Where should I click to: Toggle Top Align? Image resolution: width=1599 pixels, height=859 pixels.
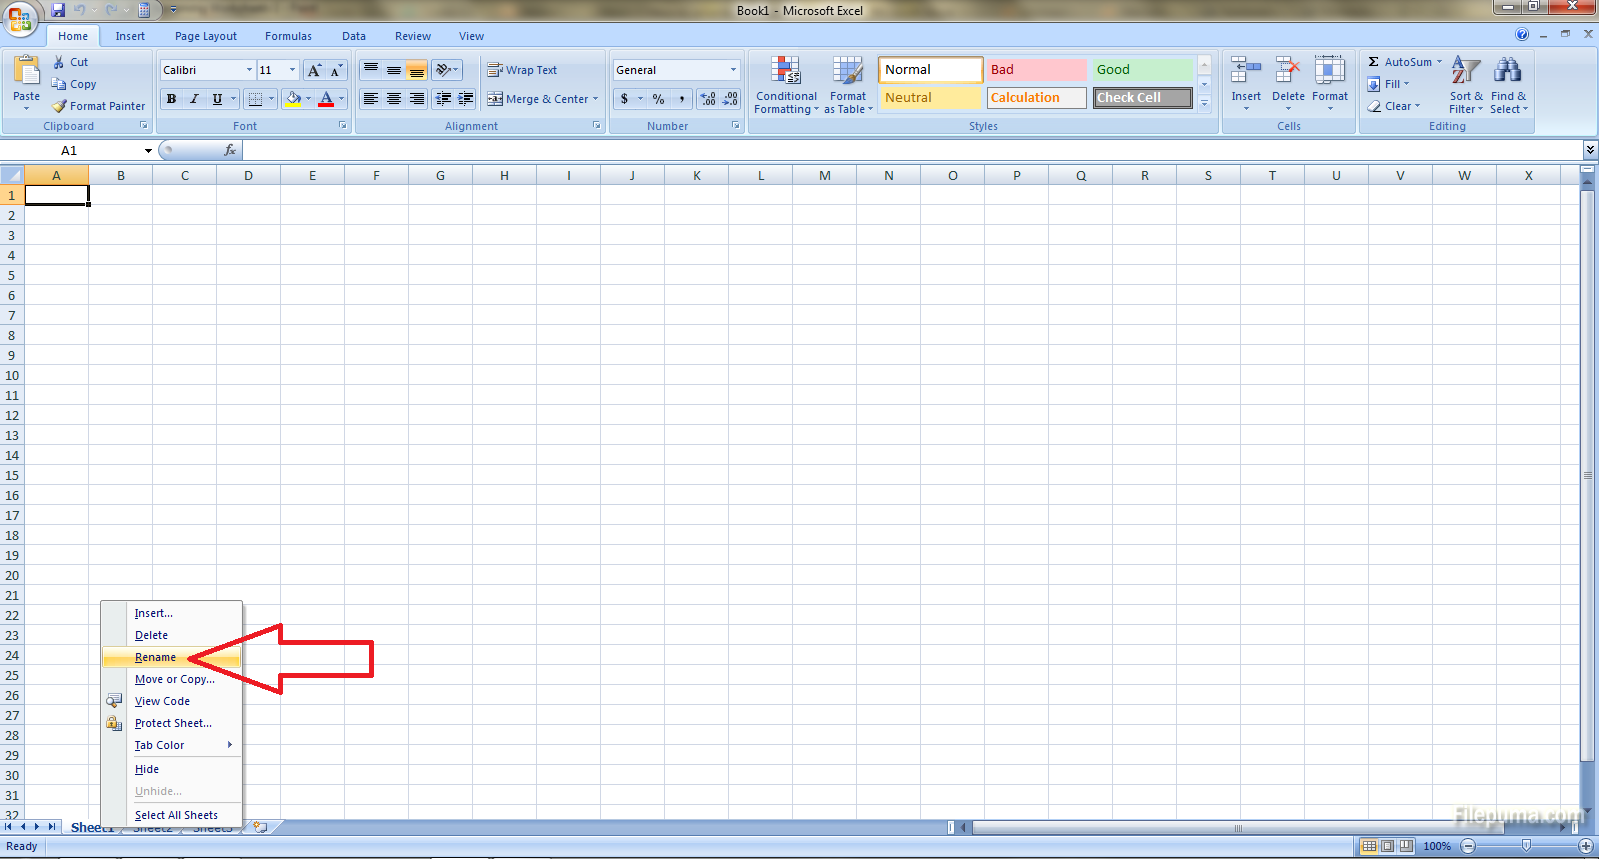click(x=371, y=70)
